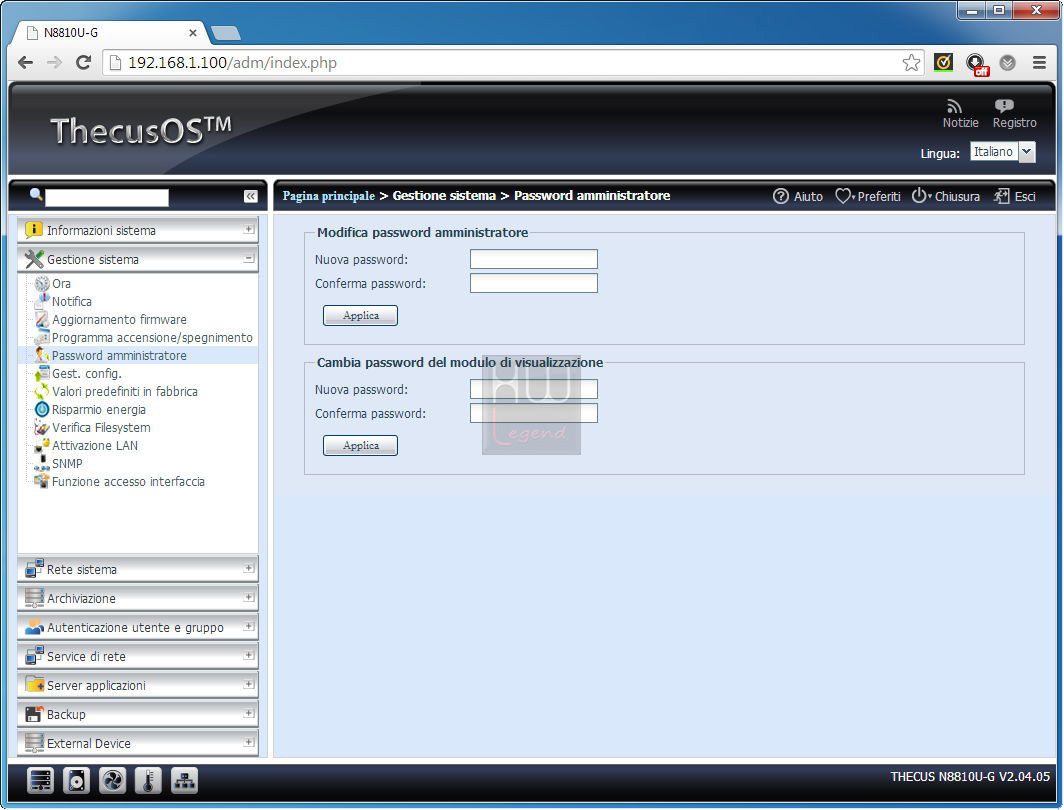Screen dimensions: 1064x810
Task: Open the Lingua language dropdown
Action: point(1002,152)
